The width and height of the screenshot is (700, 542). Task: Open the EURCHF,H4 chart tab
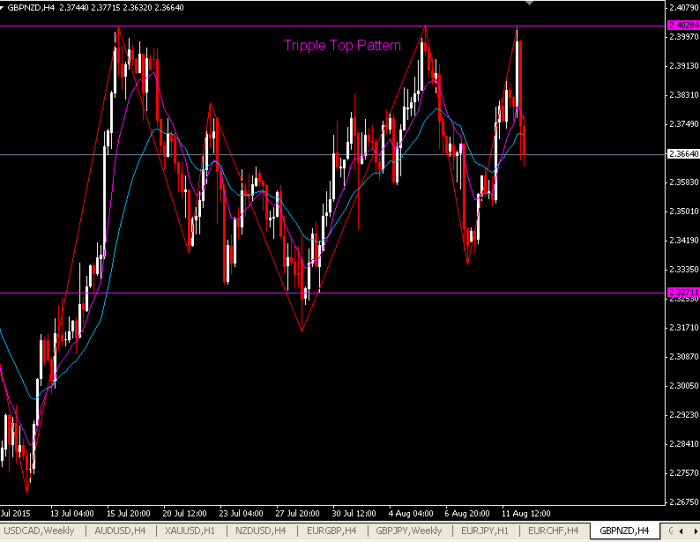[x=553, y=531]
